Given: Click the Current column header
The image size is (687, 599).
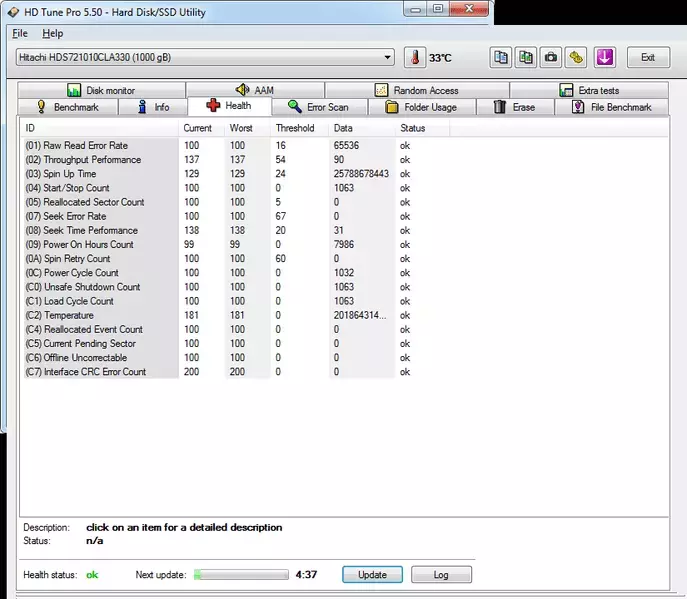Looking at the screenshot, I should click(202, 128).
